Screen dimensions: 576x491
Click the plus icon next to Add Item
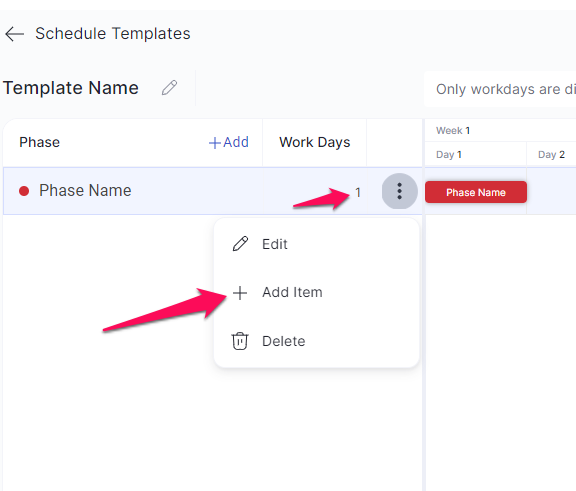point(240,293)
